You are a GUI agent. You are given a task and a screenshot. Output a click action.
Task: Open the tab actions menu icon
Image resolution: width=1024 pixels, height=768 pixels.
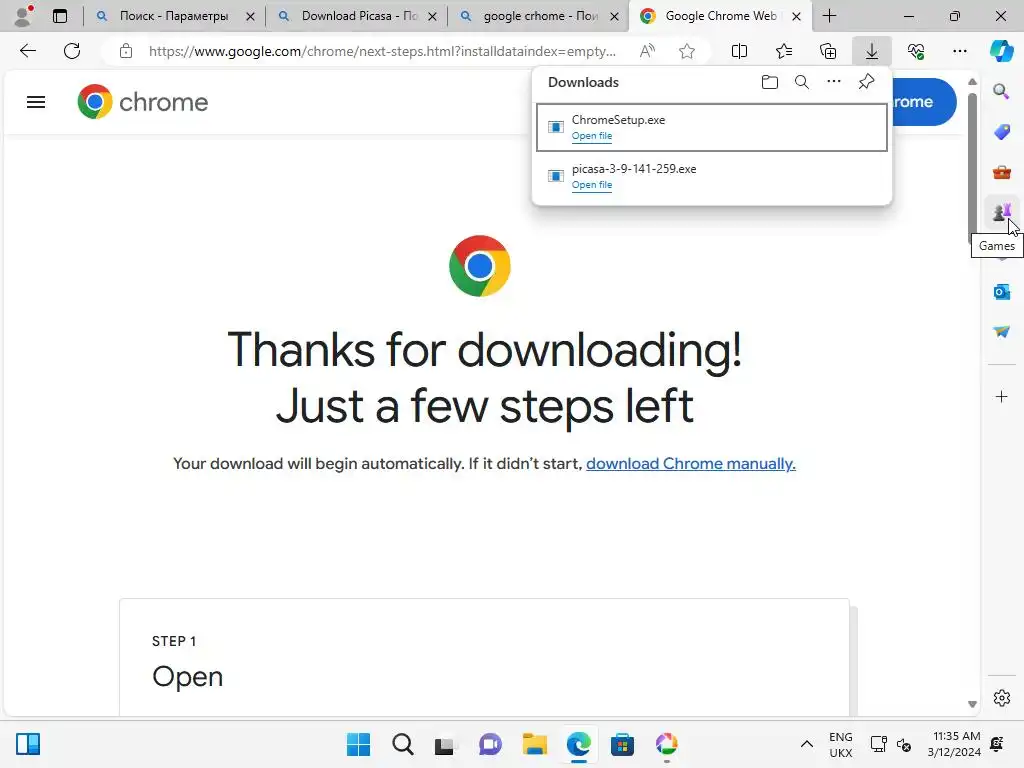pyautogui.click(x=60, y=16)
